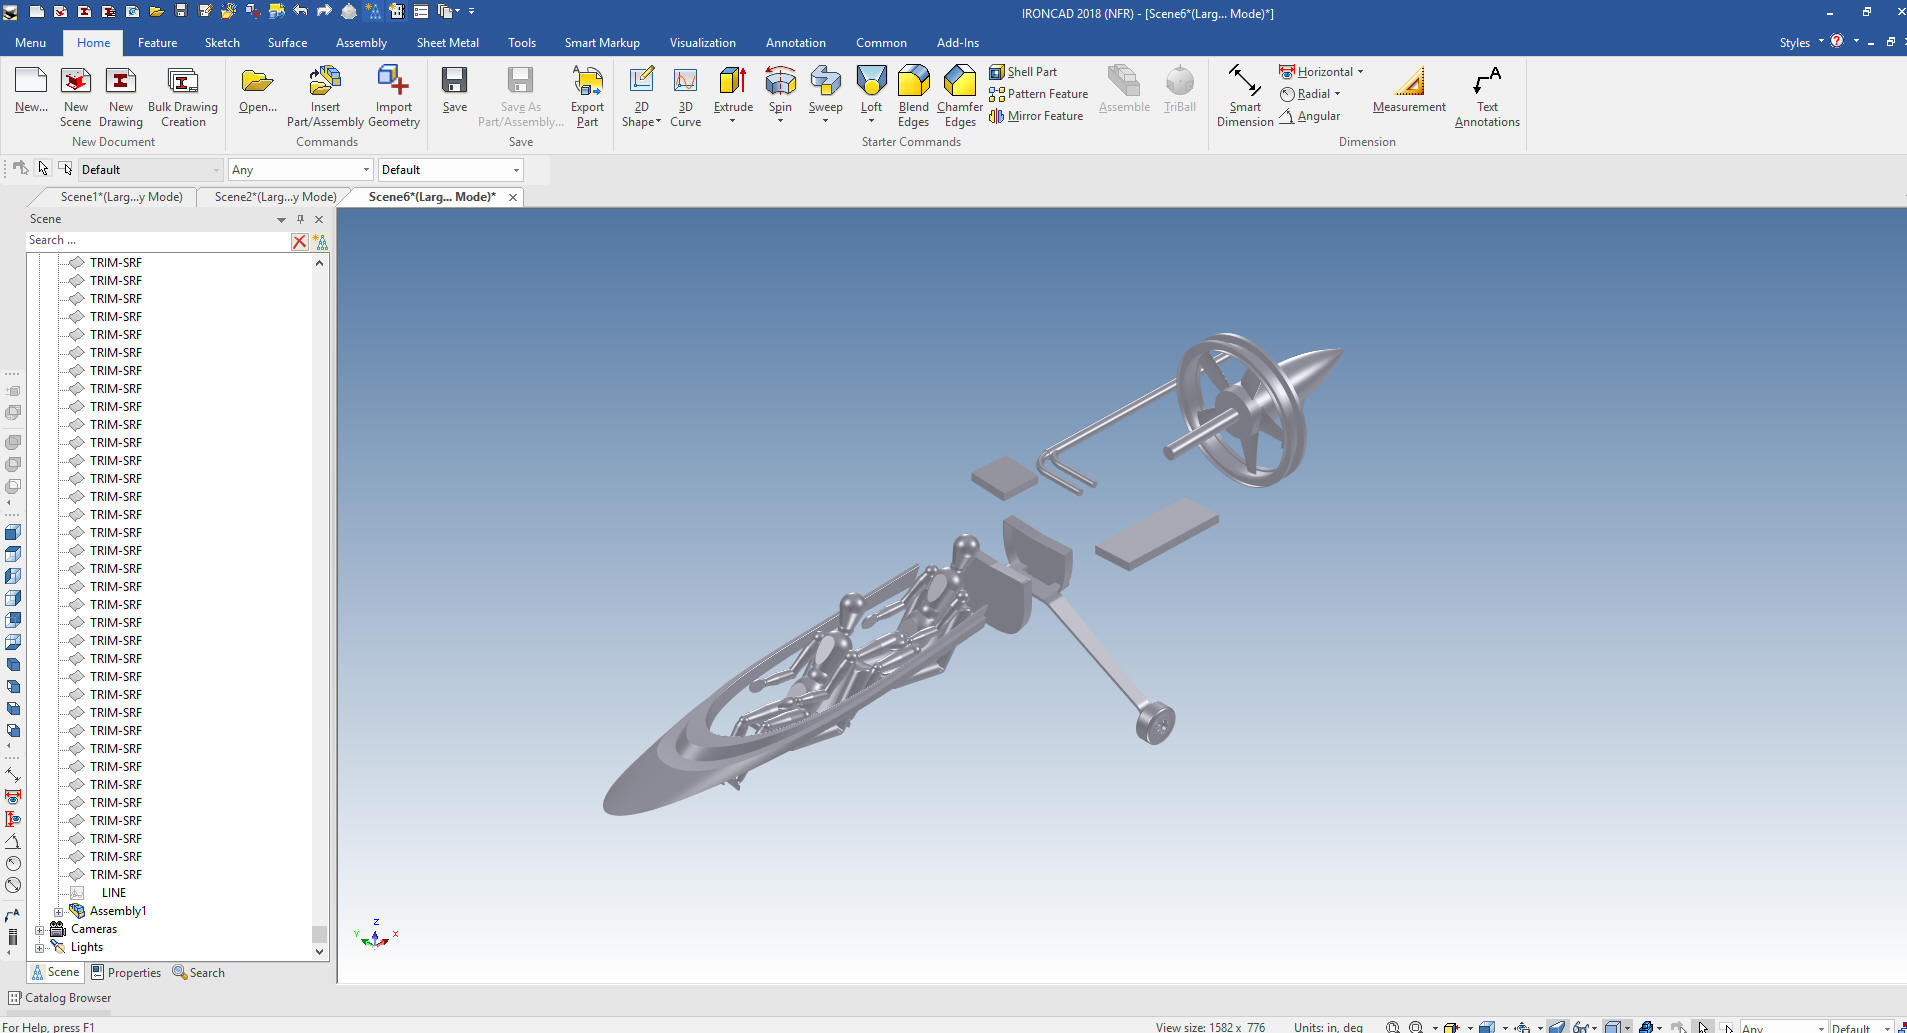Click the Extrude tool icon
This screenshot has height=1033, width=1907.
(732, 82)
